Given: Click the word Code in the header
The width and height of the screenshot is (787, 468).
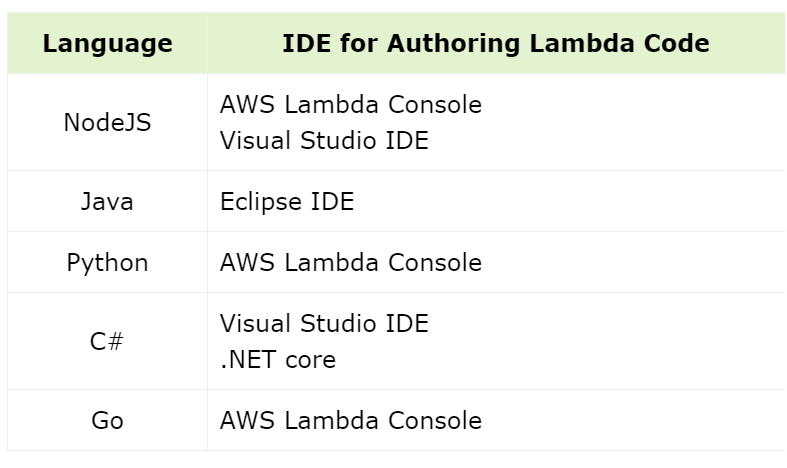Looking at the screenshot, I should (680, 44).
